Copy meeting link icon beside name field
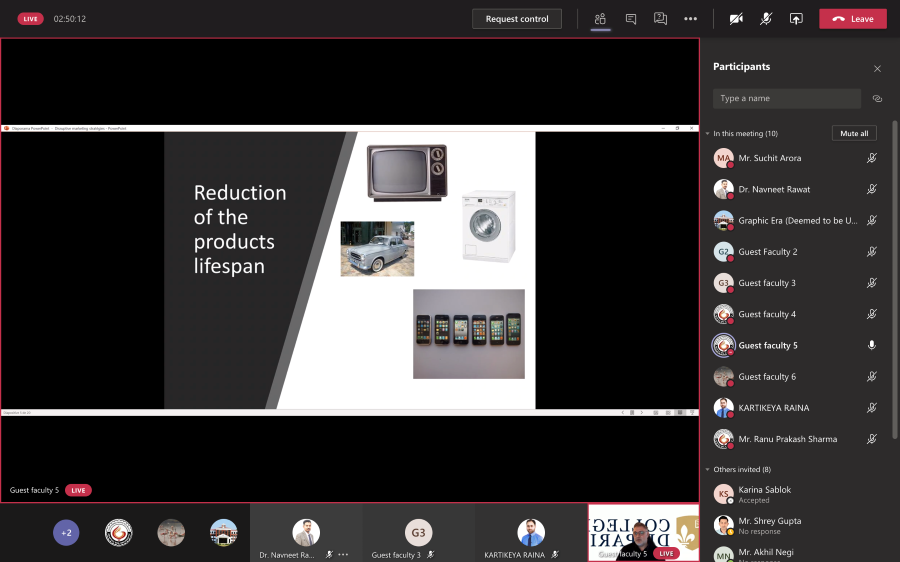 pyautogui.click(x=877, y=99)
